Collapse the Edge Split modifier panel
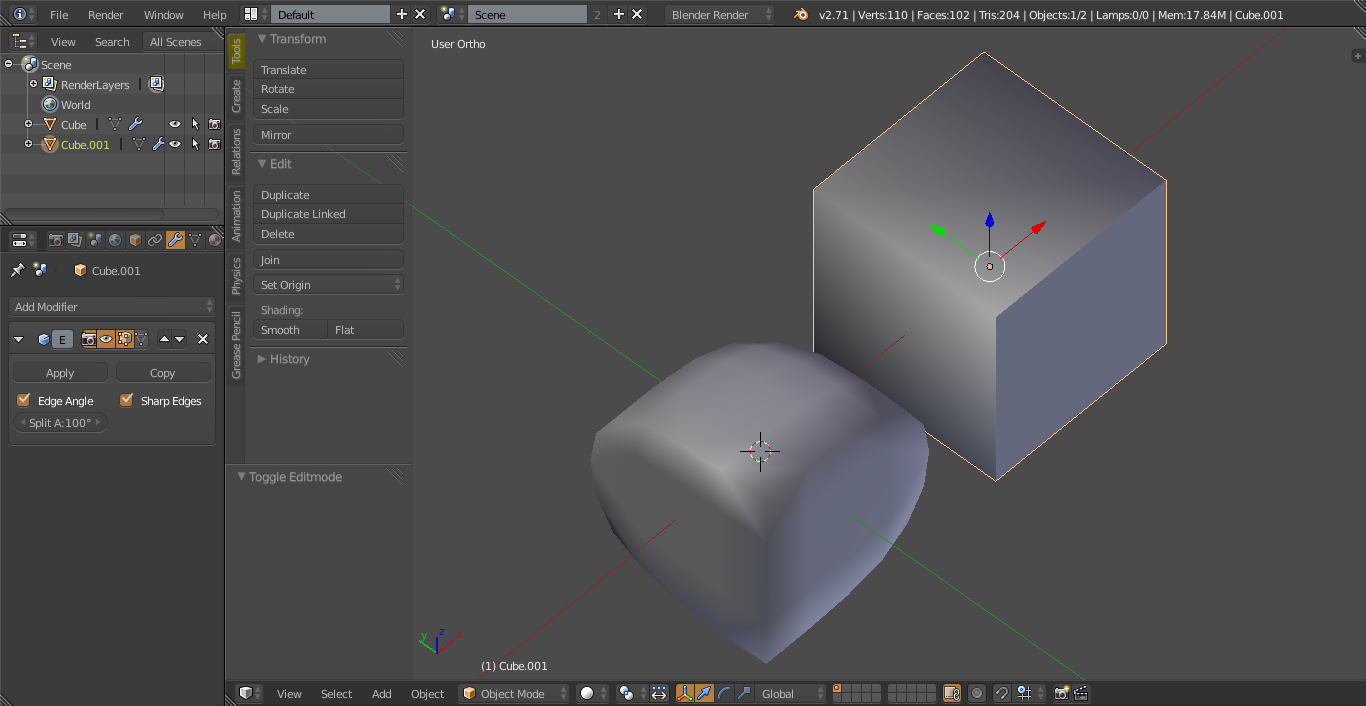 18,340
